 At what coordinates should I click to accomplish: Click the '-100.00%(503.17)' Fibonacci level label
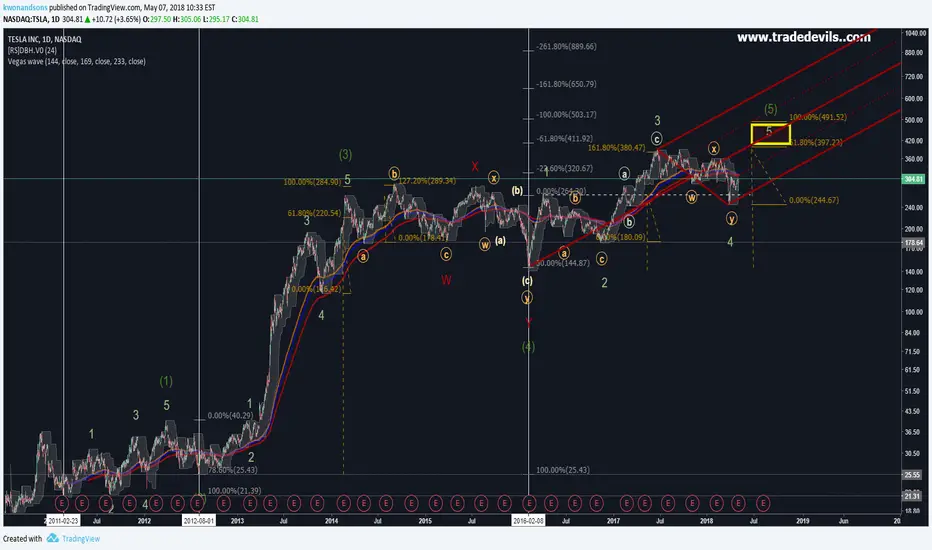click(566, 115)
